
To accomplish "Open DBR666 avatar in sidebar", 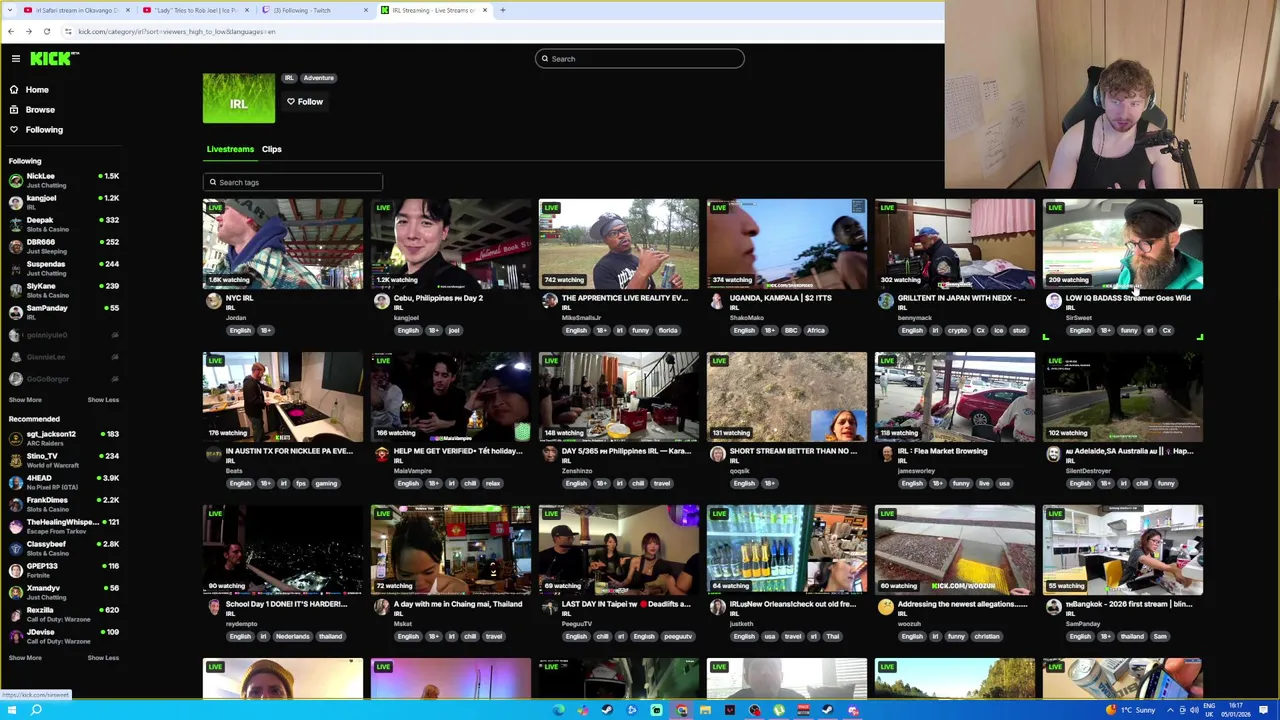I will pyautogui.click(x=16, y=246).
